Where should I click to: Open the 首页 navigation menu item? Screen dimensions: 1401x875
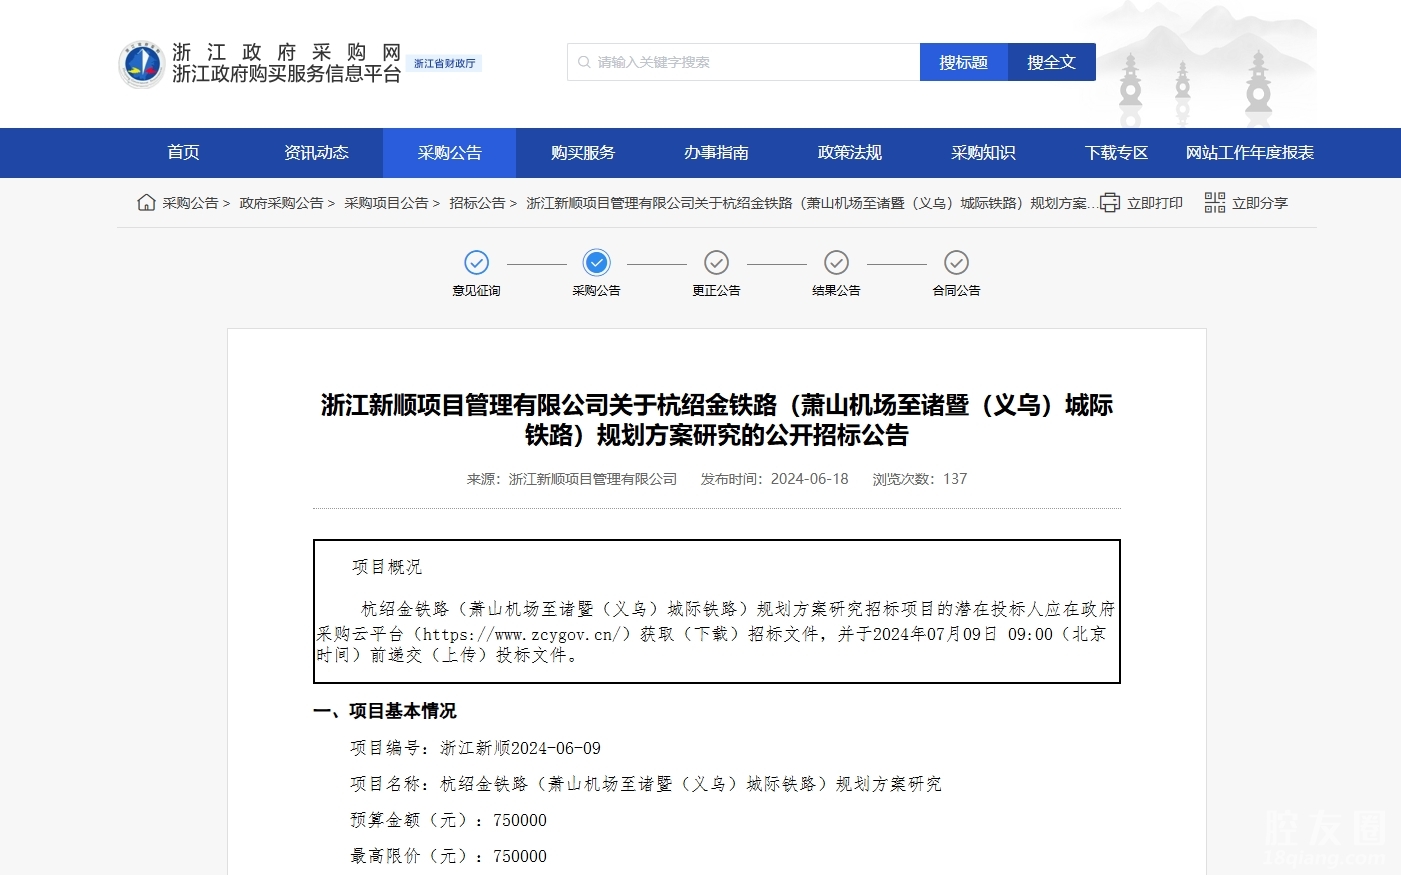[x=183, y=153]
